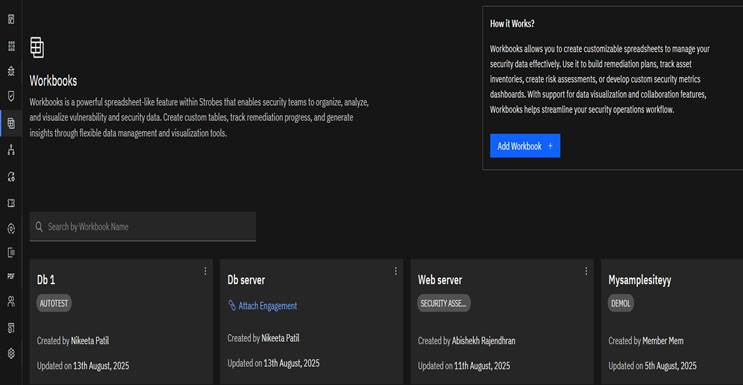Click the AUTOTEST tag on Db 1
This screenshot has width=743, height=385.
(x=54, y=303)
